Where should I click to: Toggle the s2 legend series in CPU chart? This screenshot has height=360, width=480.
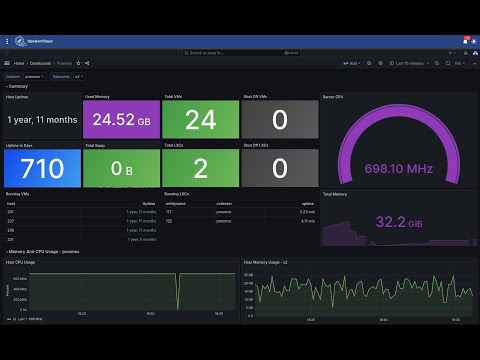[x=24, y=319]
